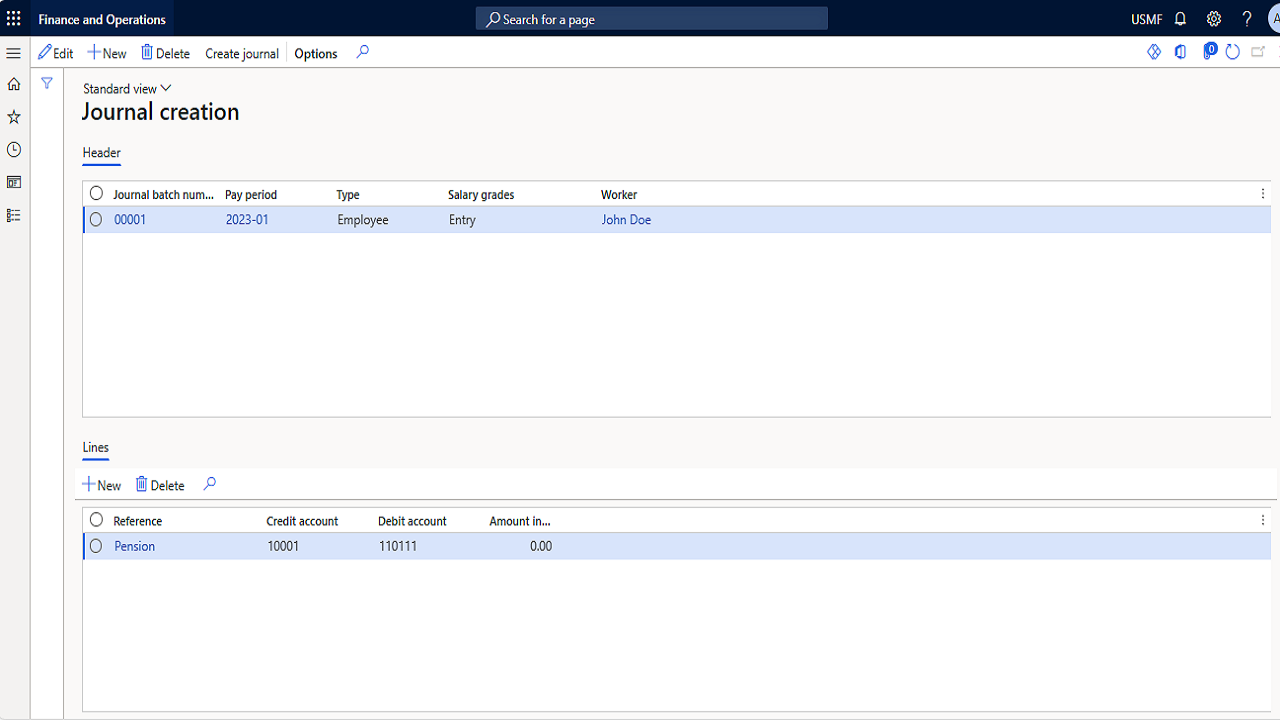Click amount 0.00 cell
Image resolution: width=1280 pixels, height=720 pixels.
coord(541,546)
